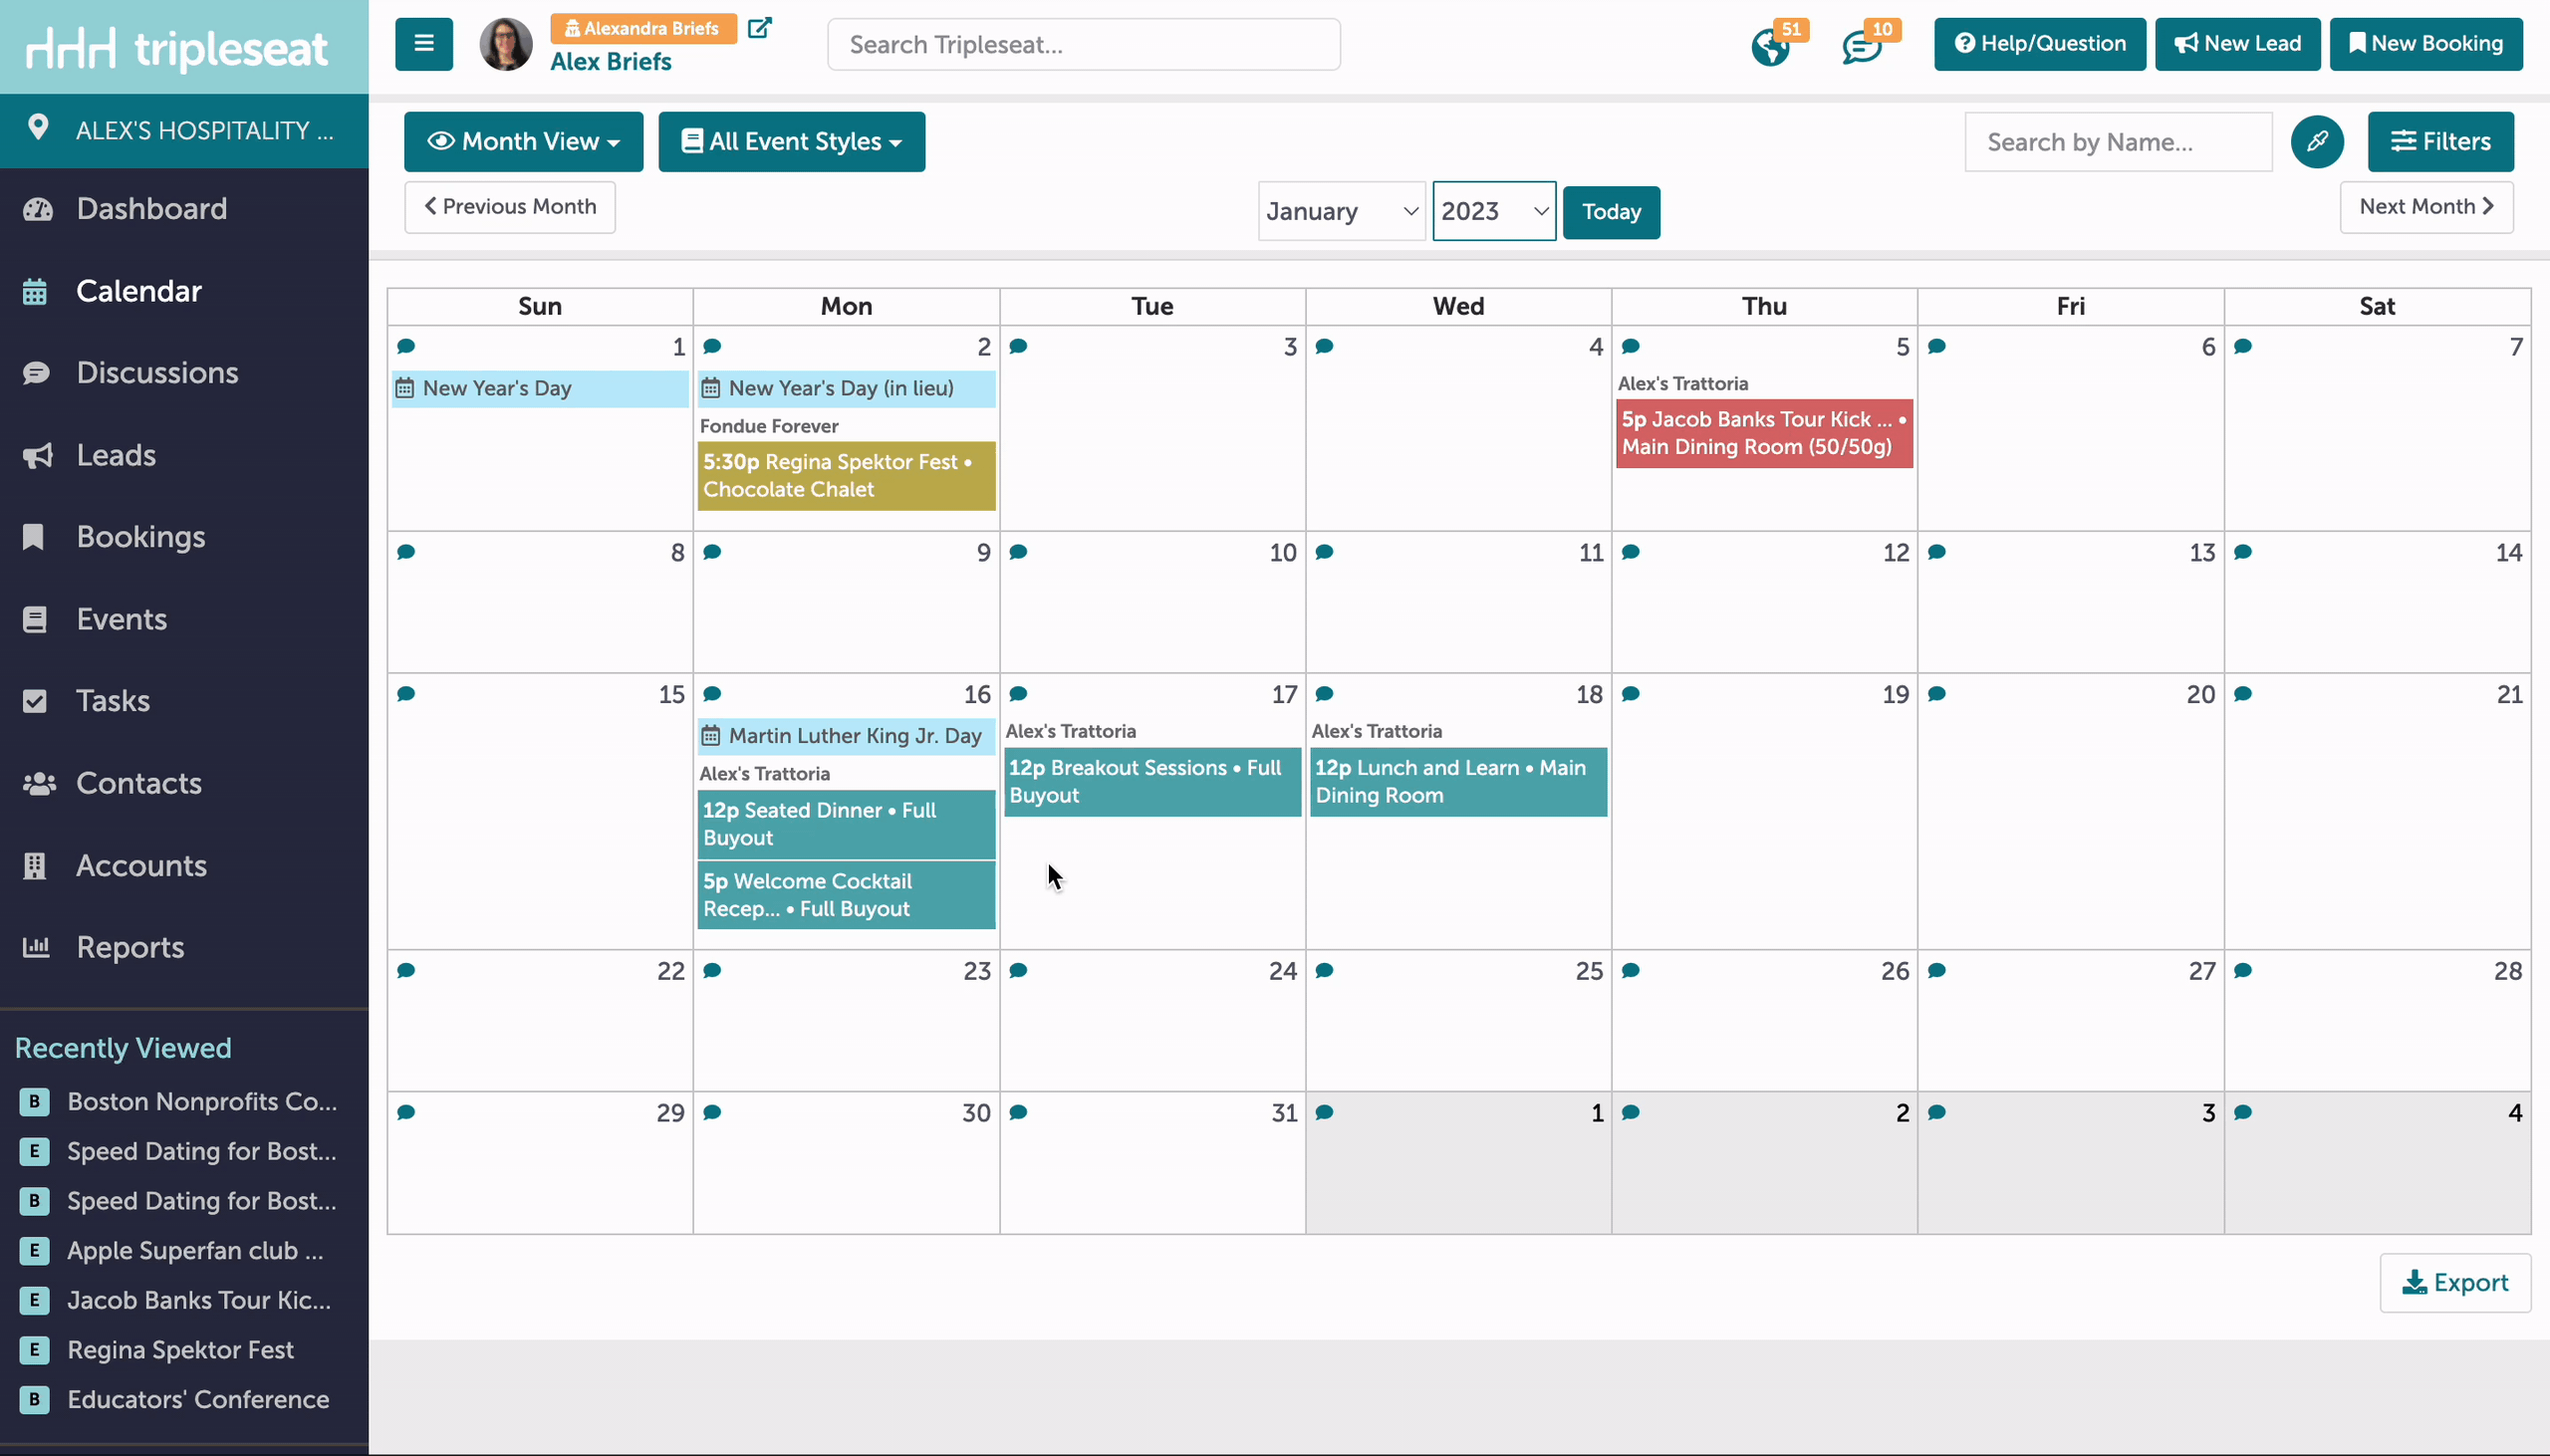Click the Help/Question button
Image resolution: width=2550 pixels, height=1456 pixels.
[2040, 44]
